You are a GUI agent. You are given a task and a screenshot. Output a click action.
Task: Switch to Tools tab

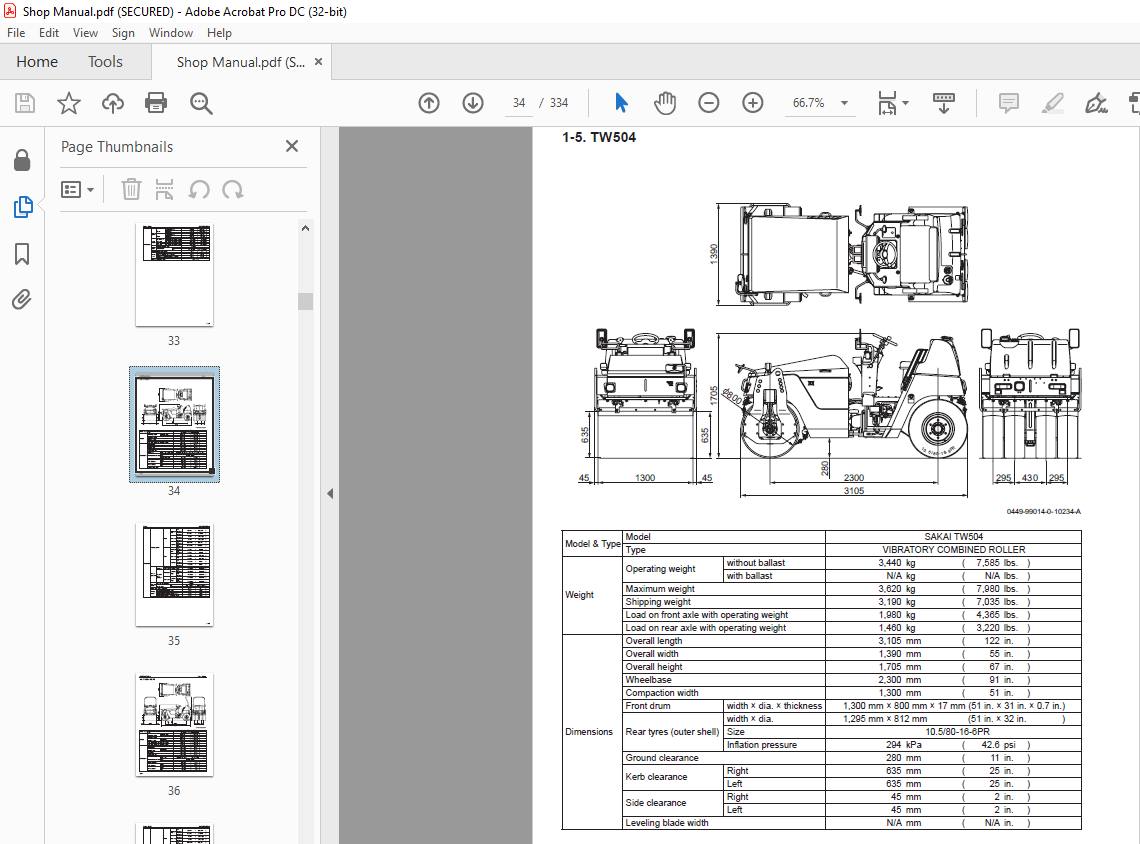(105, 62)
